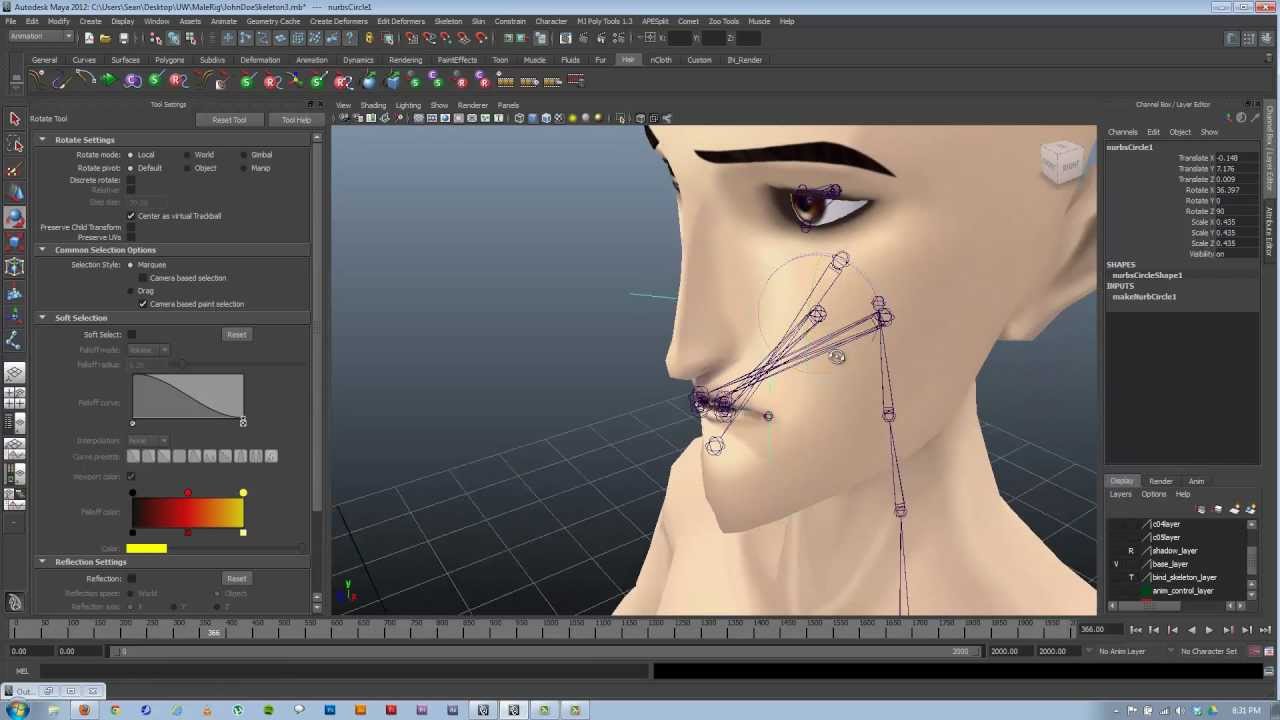The height and width of the screenshot is (720, 1280).
Task: Toggle Camera based paint selection checkbox
Action: click(143, 304)
